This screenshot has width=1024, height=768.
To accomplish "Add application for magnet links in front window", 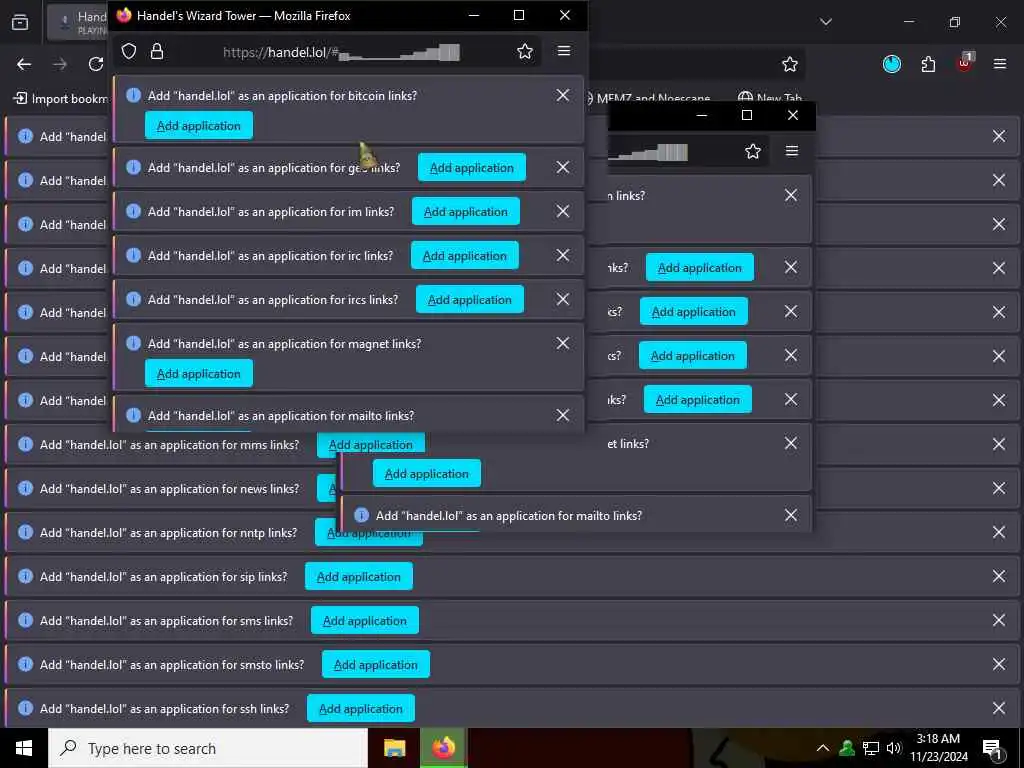I will pos(199,374).
